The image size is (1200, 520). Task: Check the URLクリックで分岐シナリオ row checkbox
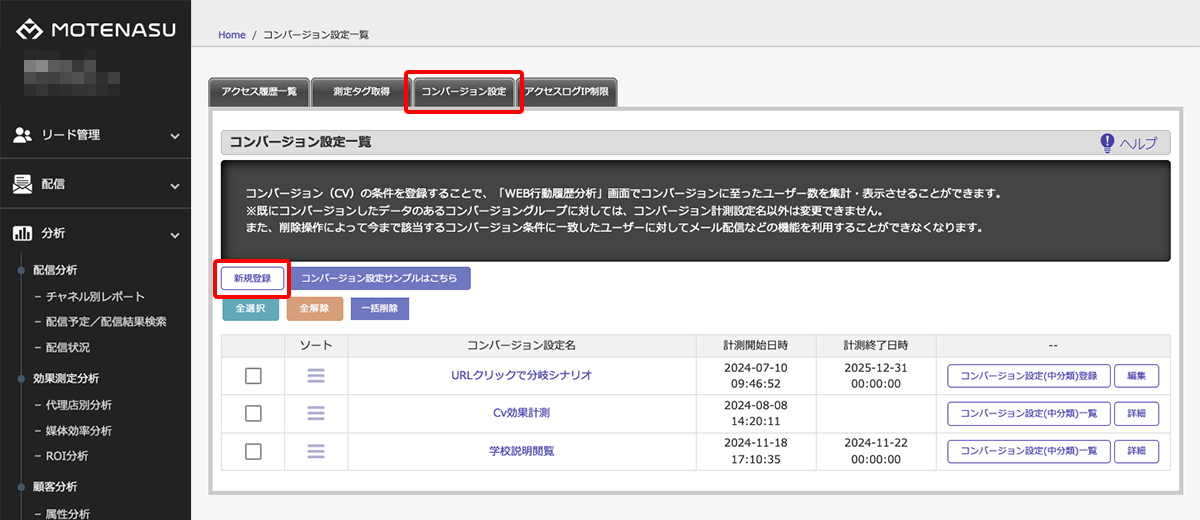coord(253,376)
